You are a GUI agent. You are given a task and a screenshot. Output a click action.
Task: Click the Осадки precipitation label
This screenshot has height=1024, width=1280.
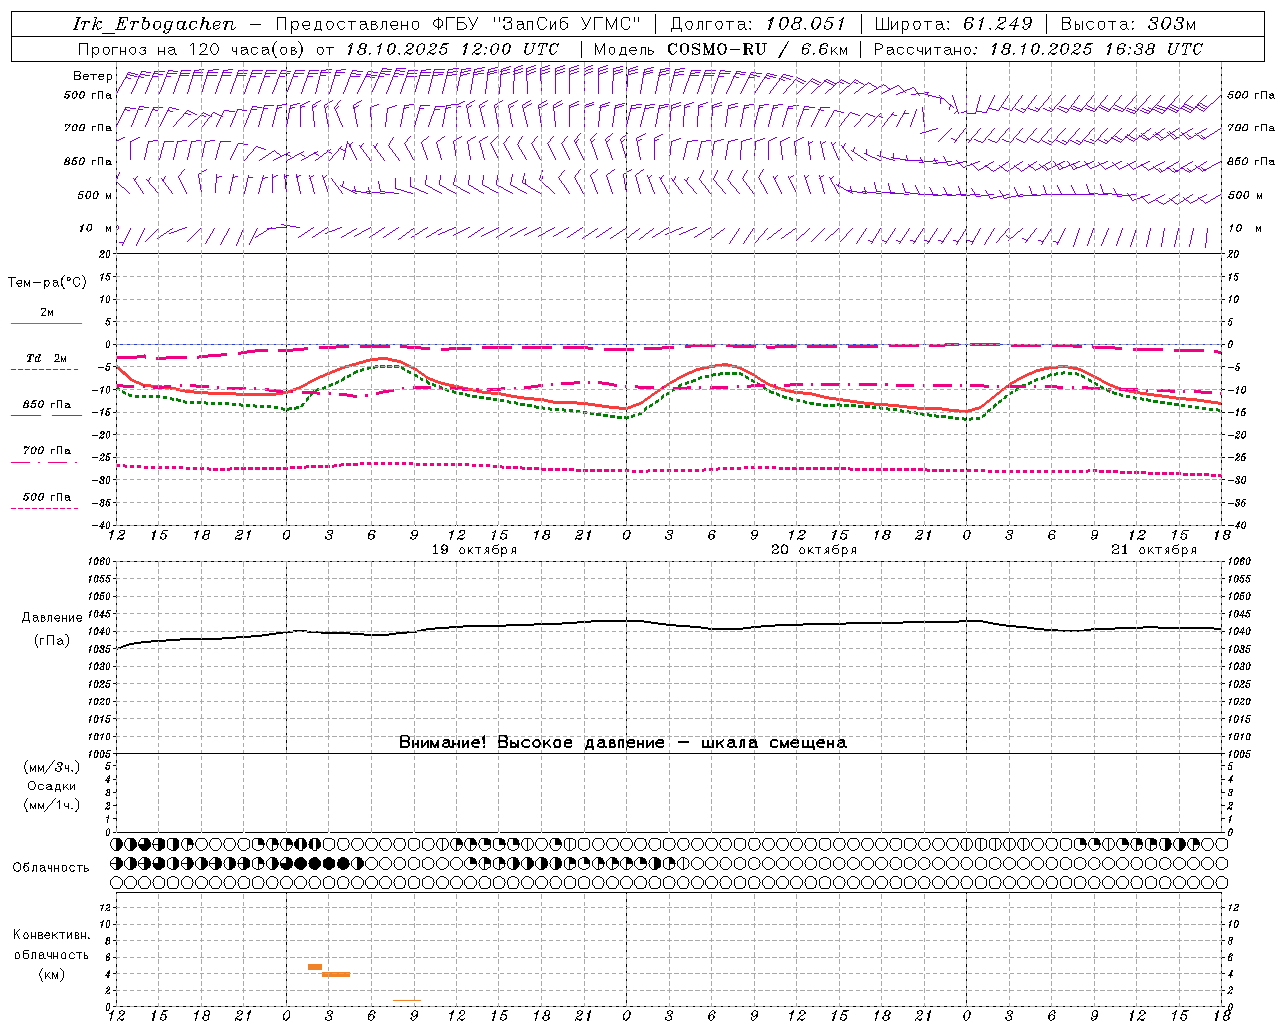tap(52, 786)
